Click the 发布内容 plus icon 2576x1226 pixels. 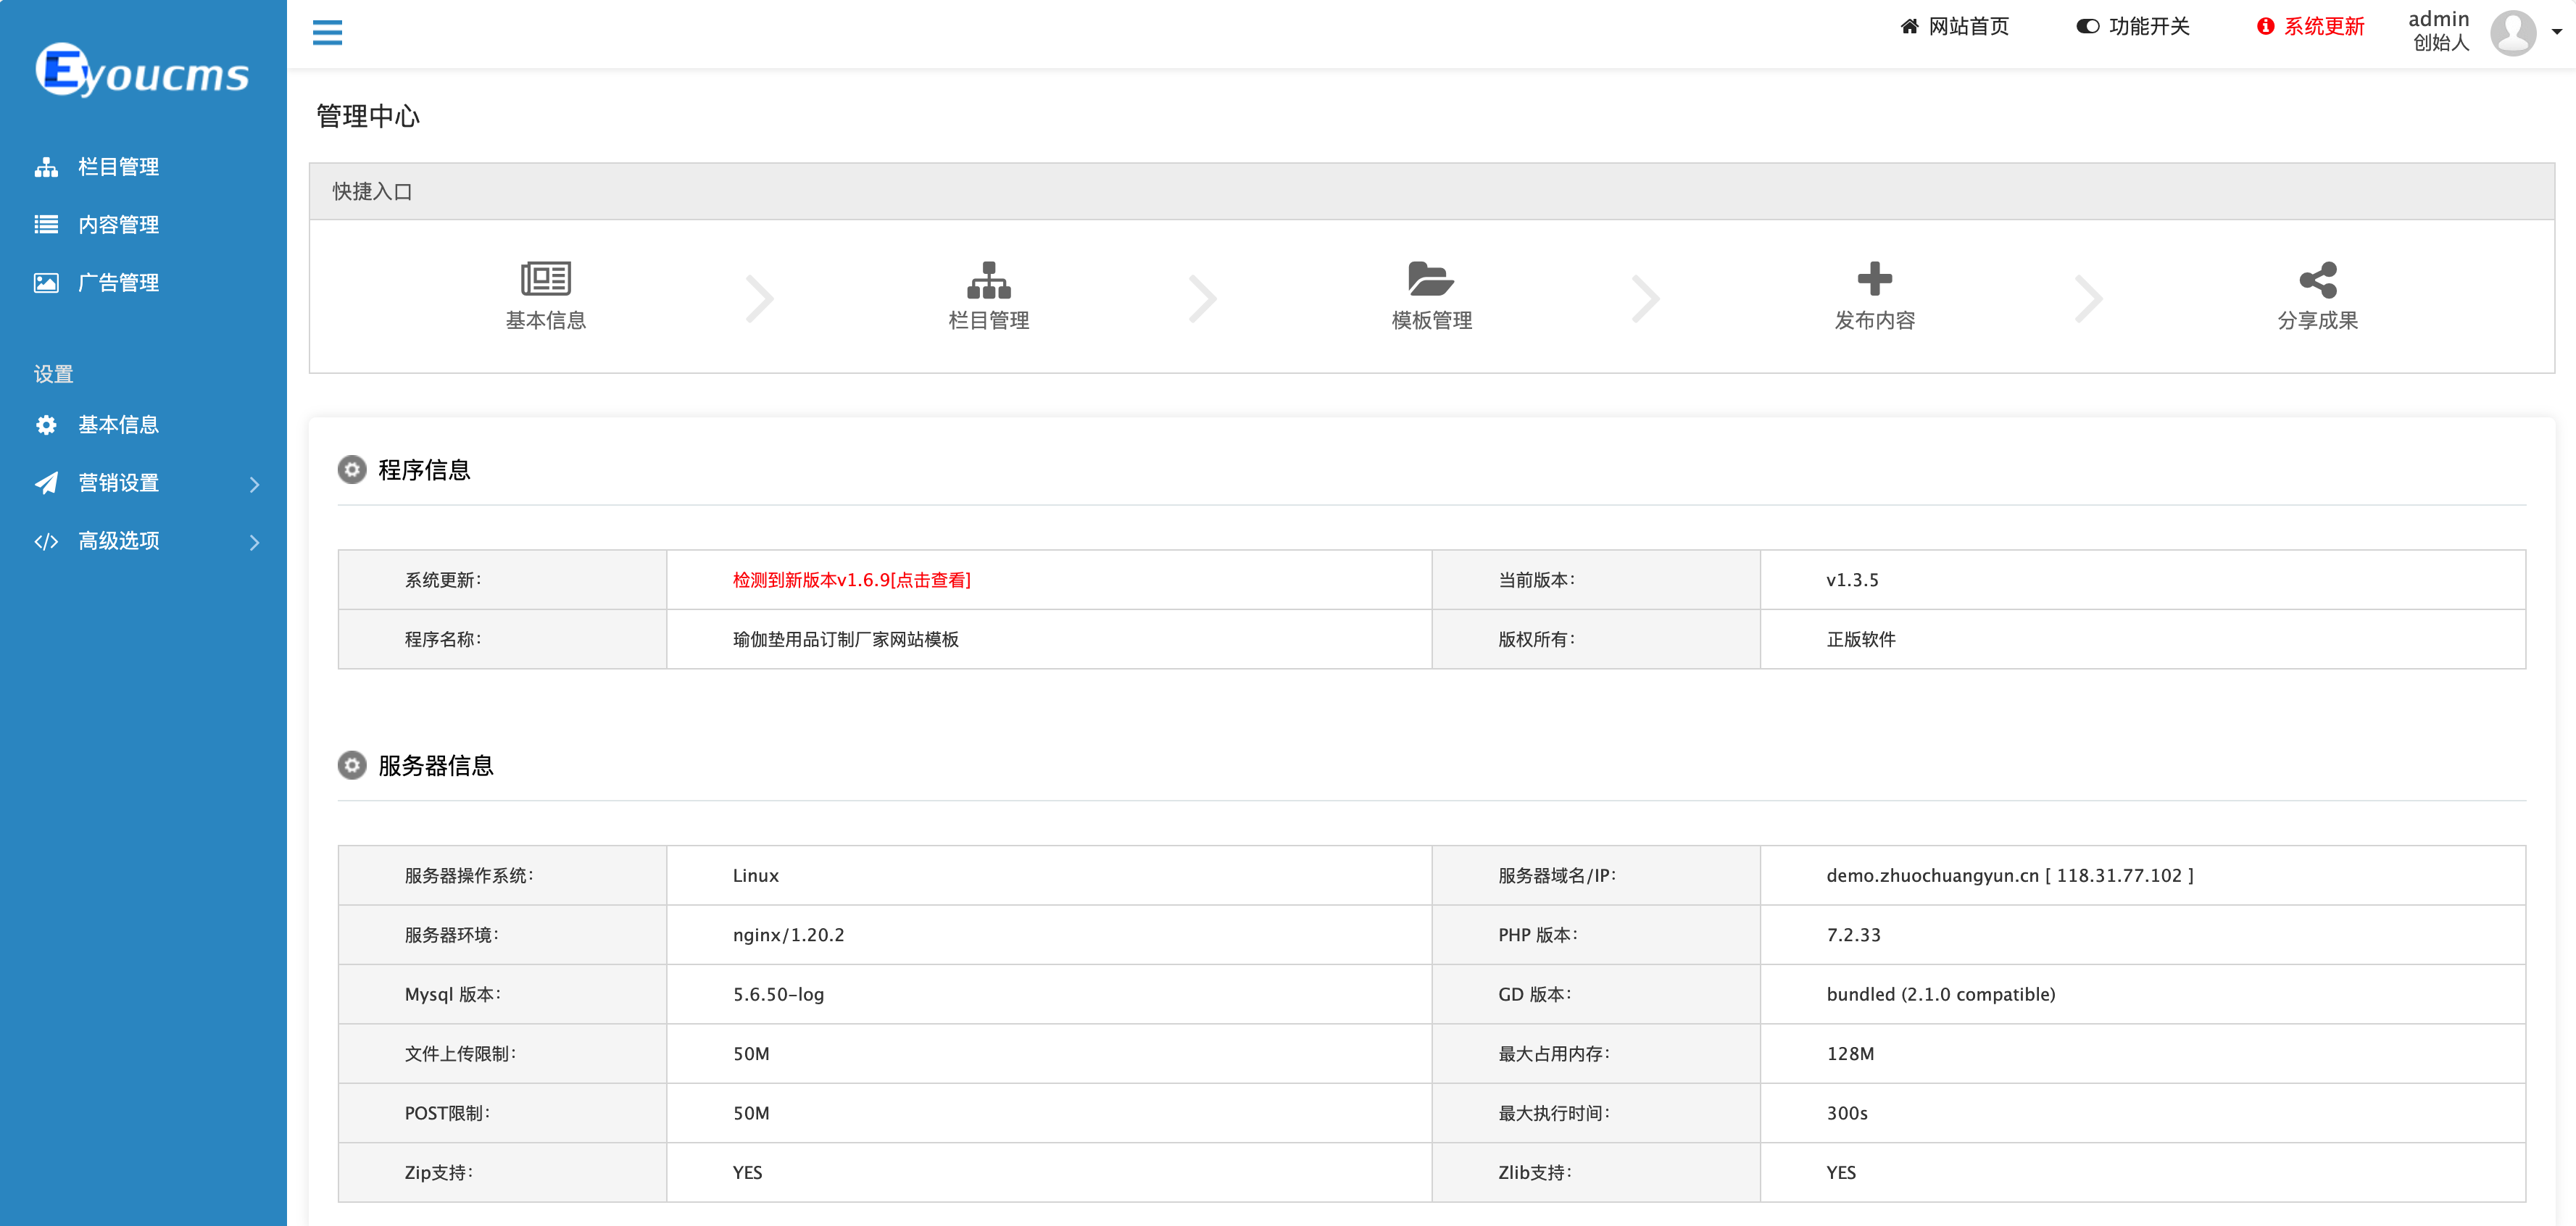(x=1875, y=279)
